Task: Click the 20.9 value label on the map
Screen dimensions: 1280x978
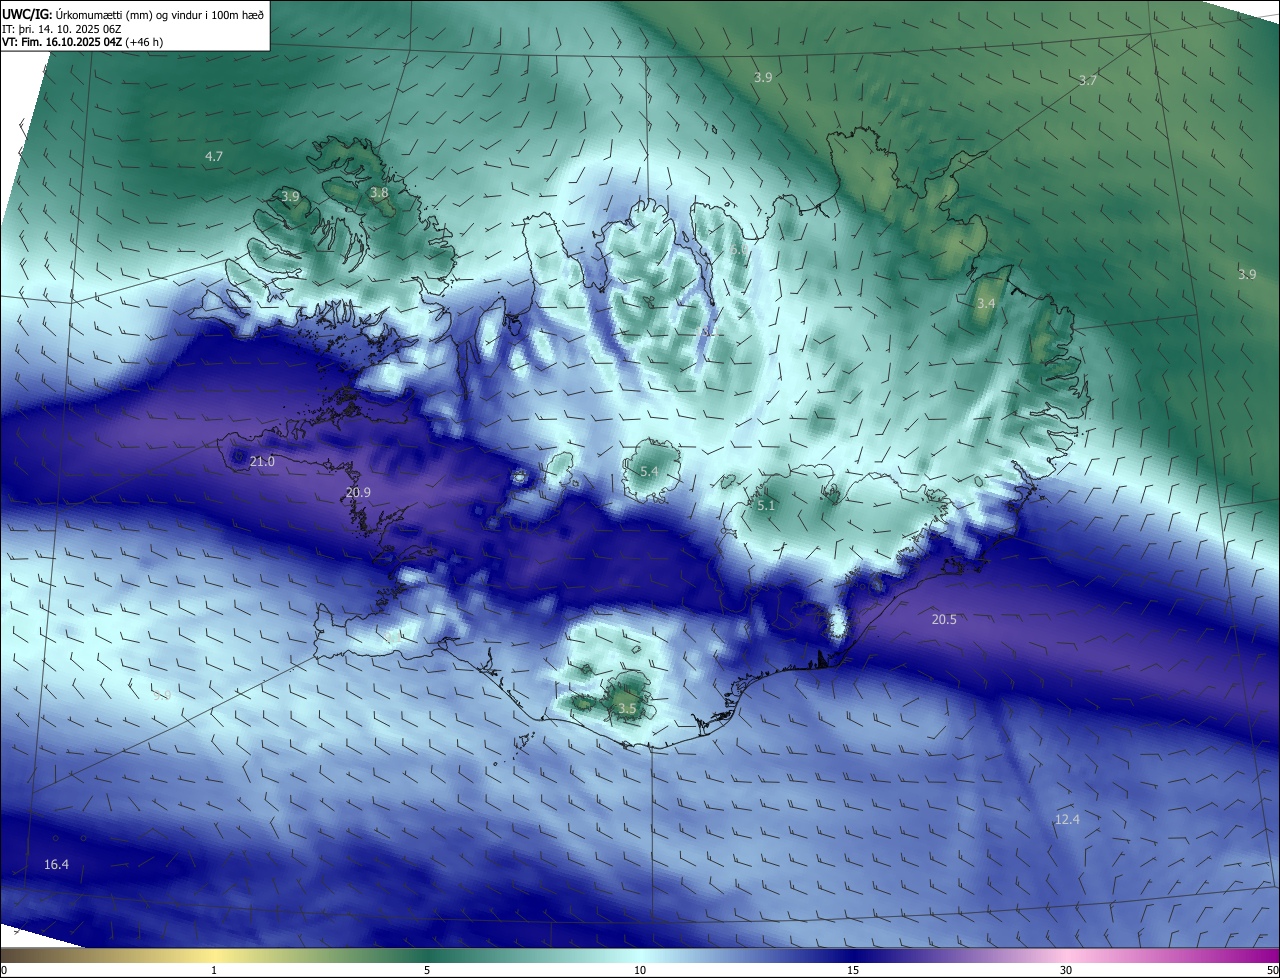Action: [x=358, y=492]
